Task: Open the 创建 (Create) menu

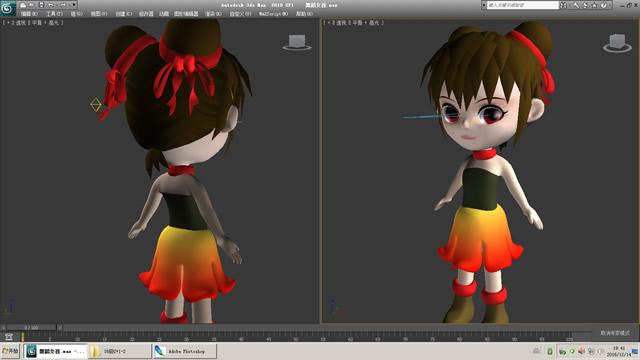Action: (x=123, y=14)
